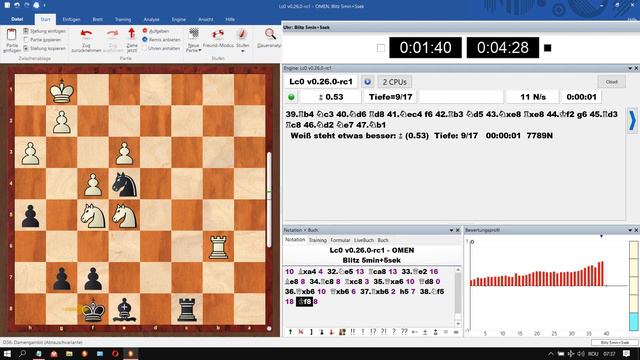The image size is (640, 360).
Task: Open the Formular tab in the notation panel
Action: [x=340, y=240]
